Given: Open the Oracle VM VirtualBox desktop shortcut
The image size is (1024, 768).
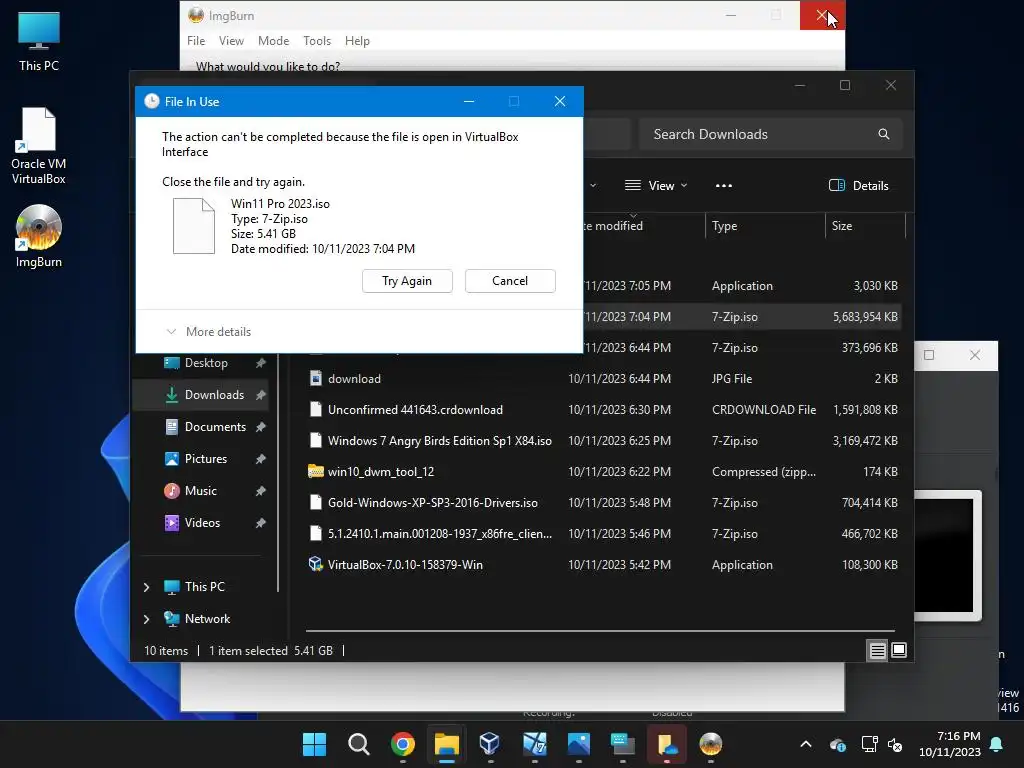Looking at the screenshot, I should coord(39,146).
